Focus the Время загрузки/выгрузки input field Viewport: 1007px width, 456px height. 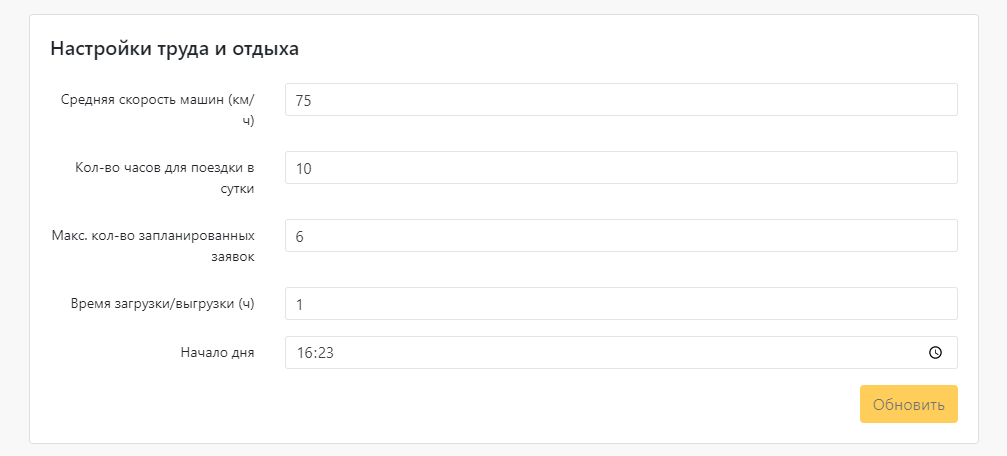click(621, 303)
